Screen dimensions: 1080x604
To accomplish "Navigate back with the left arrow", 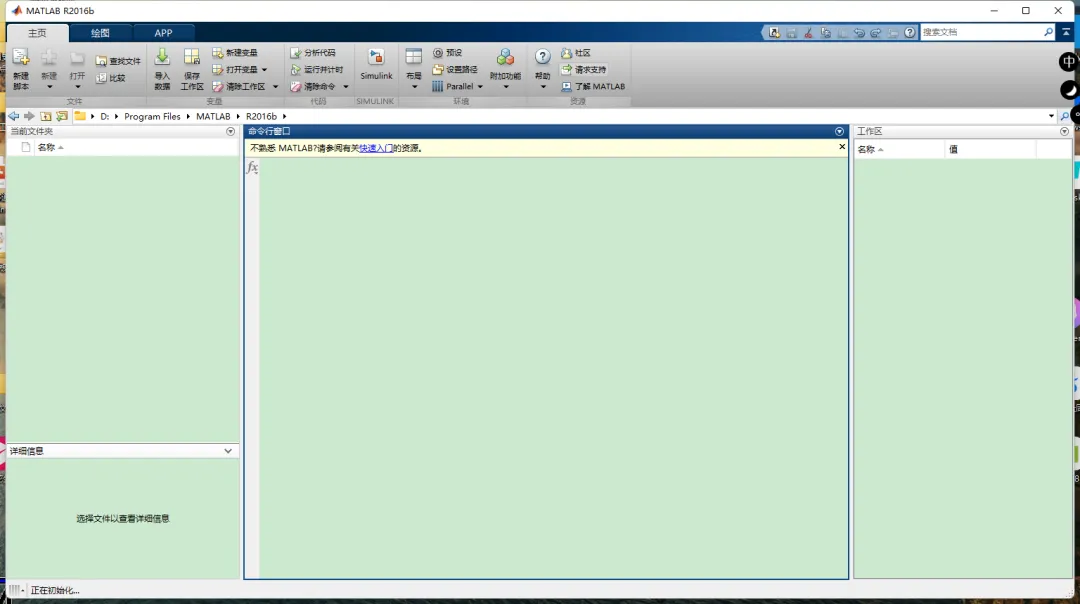I will [13, 116].
